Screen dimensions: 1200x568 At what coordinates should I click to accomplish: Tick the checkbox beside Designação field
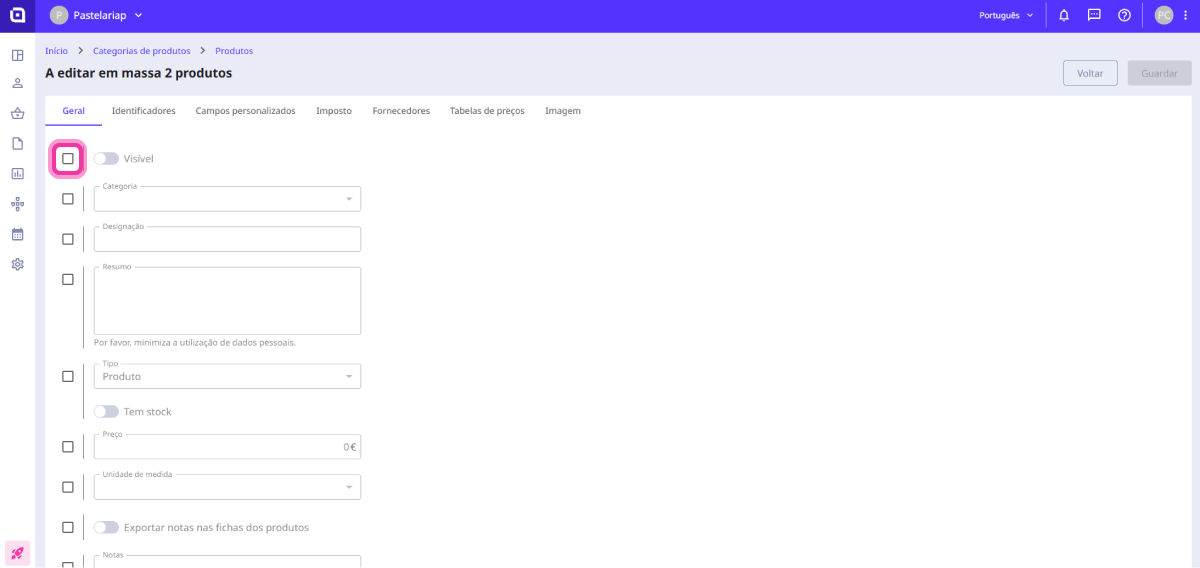[x=68, y=239]
